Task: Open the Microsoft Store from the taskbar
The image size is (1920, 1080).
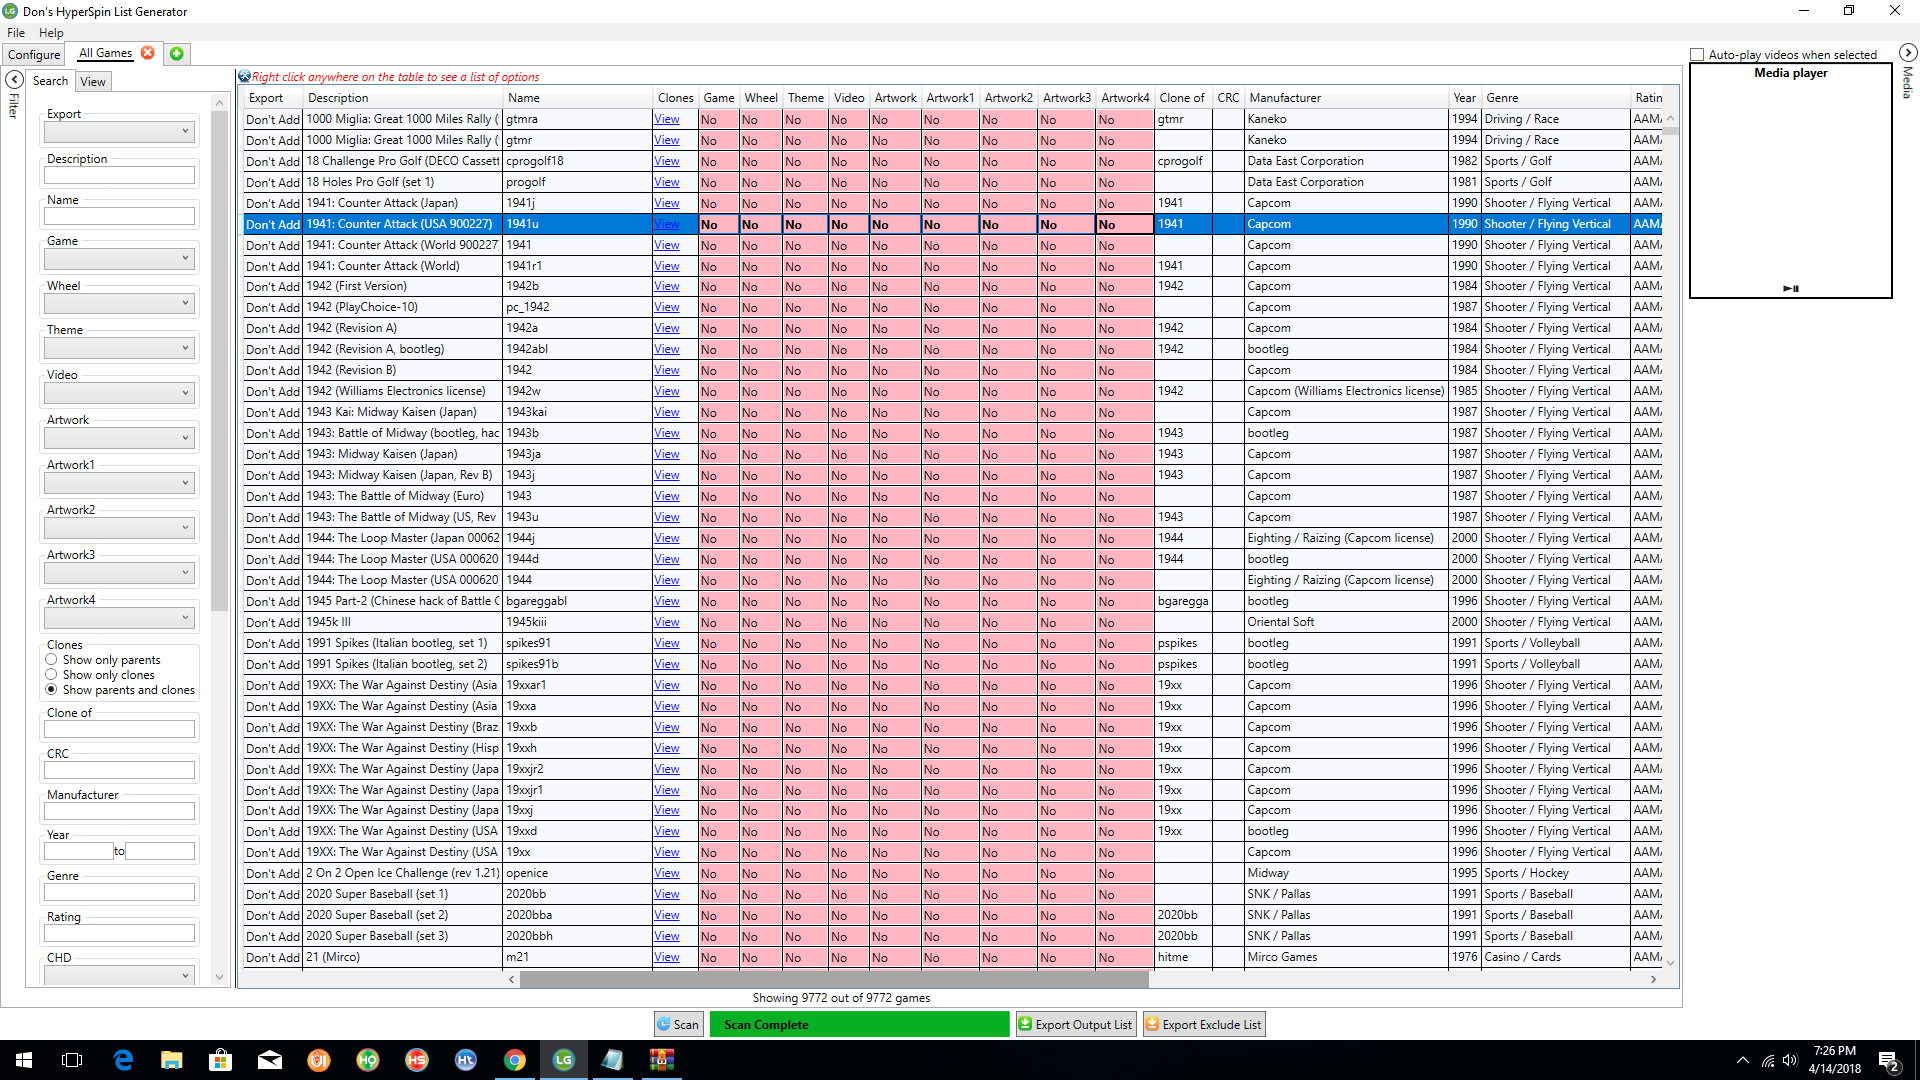Action: 221,1060
